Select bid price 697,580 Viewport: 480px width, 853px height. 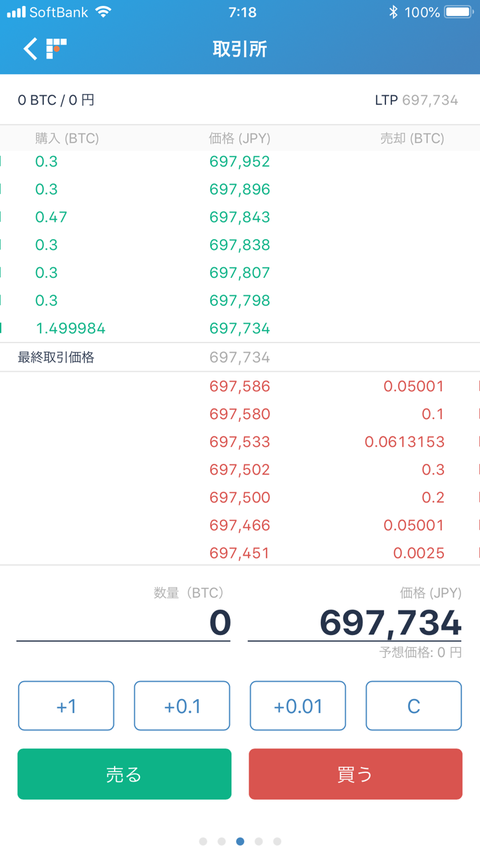(240, 414)
